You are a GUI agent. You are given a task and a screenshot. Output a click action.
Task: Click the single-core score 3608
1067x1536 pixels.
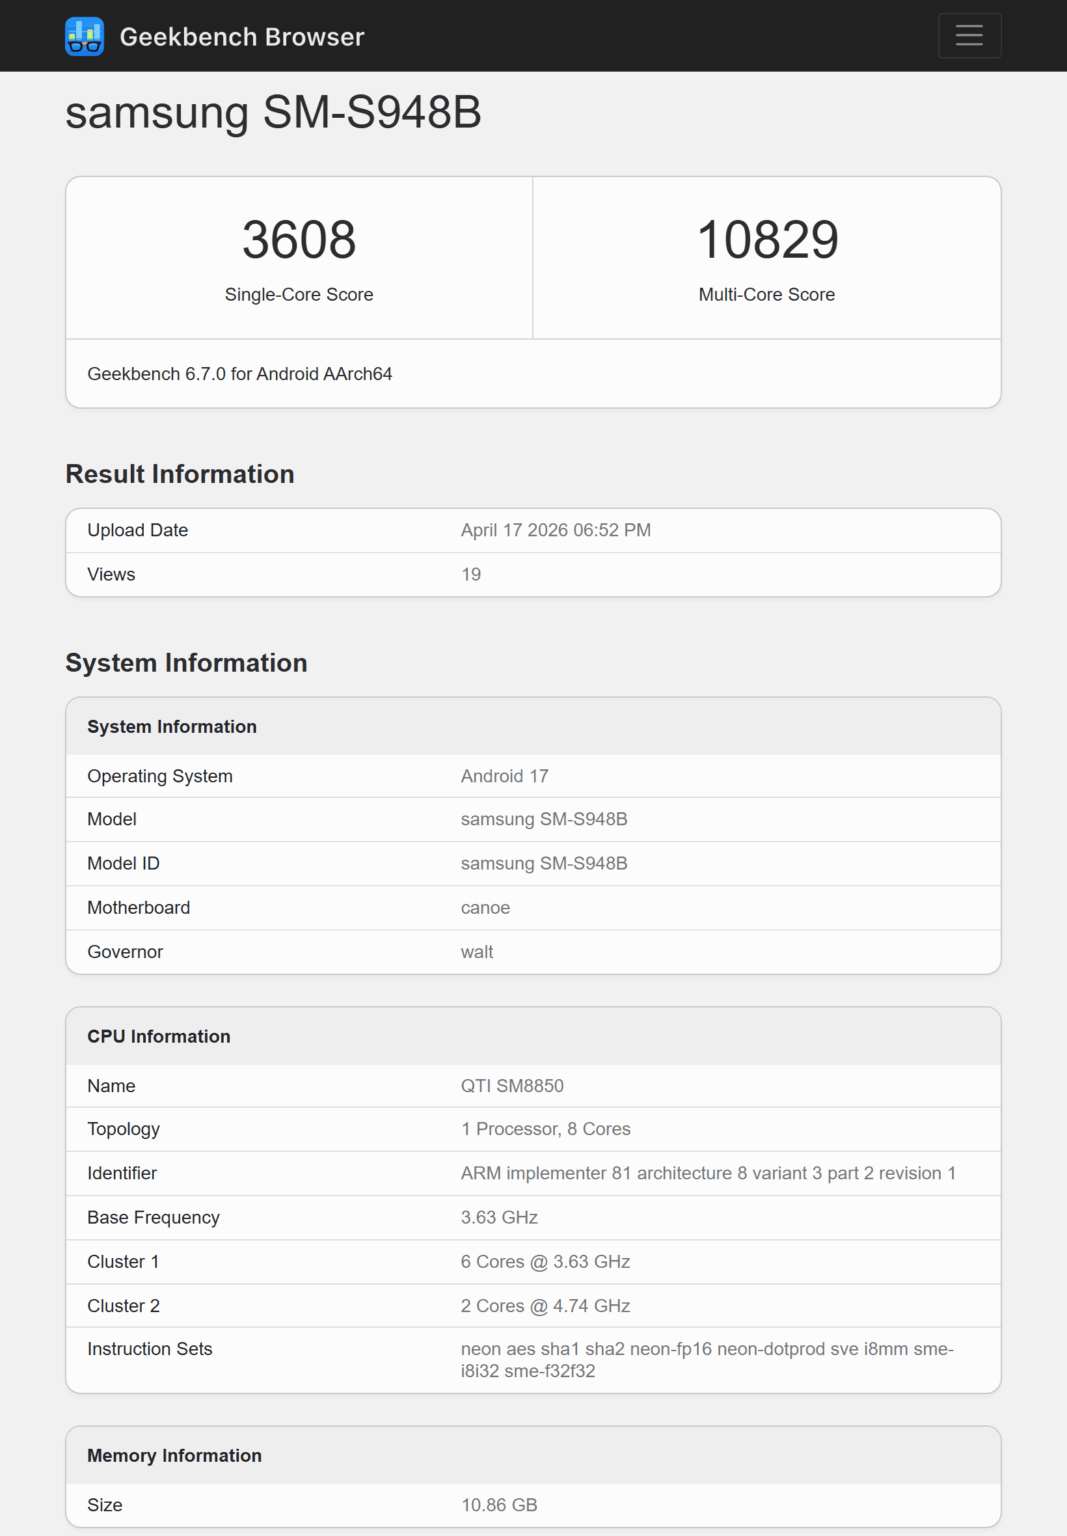click(299, 240)
